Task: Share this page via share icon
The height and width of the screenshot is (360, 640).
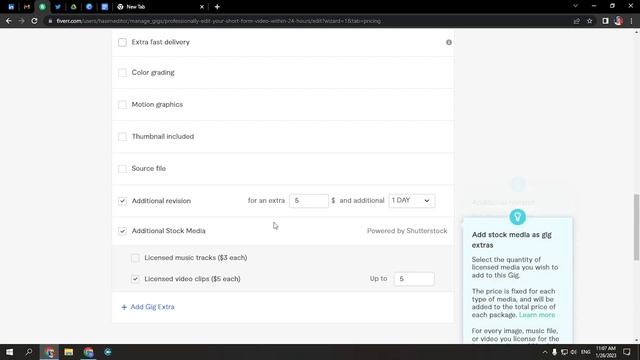Action: point(576,21)
